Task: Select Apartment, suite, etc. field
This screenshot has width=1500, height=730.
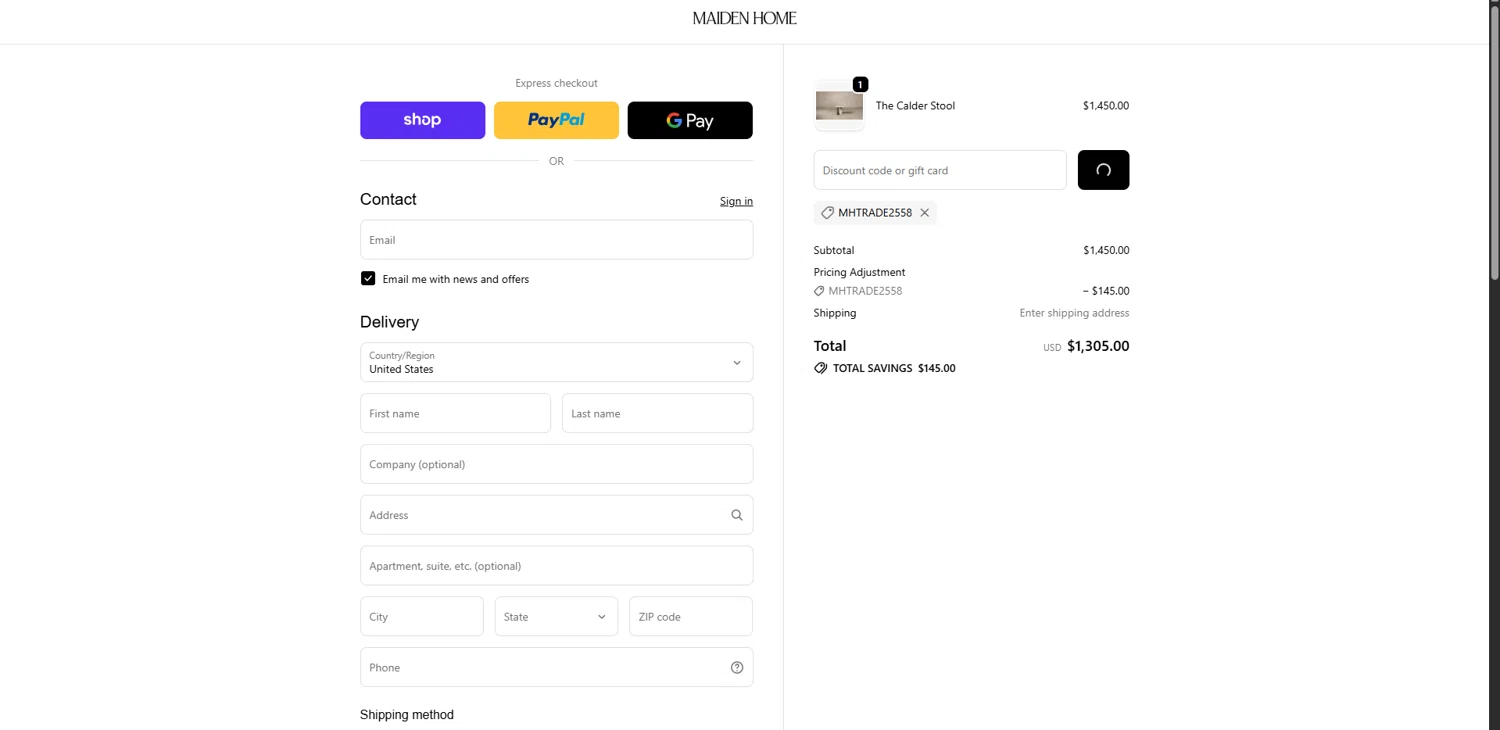Action: [x=556, y=566]
